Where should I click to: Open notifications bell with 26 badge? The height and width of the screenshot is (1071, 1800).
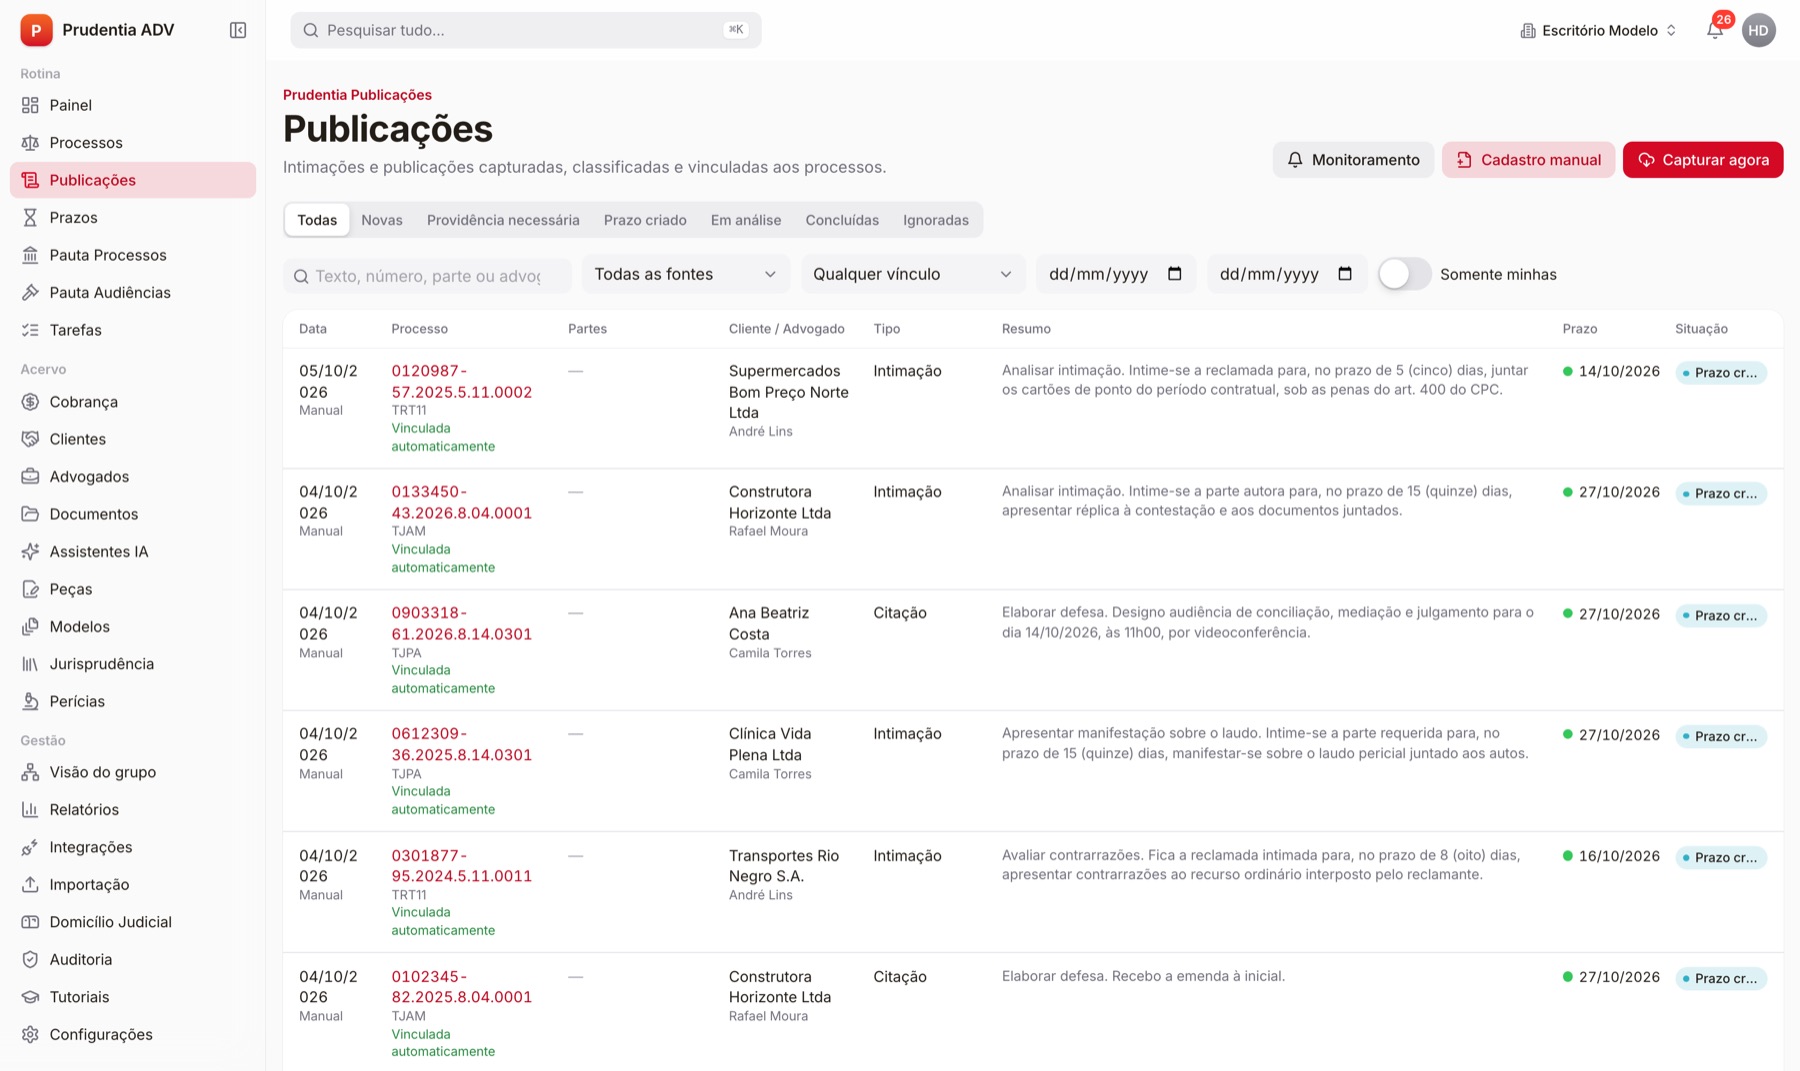click(x=1715, y=30)
